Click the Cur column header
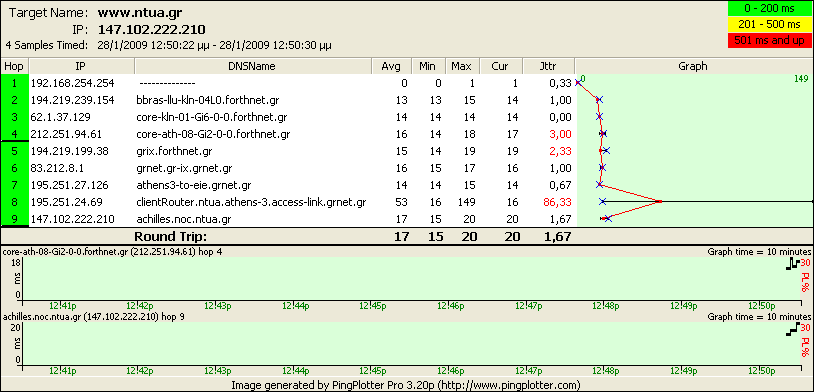The height and width of the screenshot is (392, 814). pyautogui.click(x=501, y=66)
